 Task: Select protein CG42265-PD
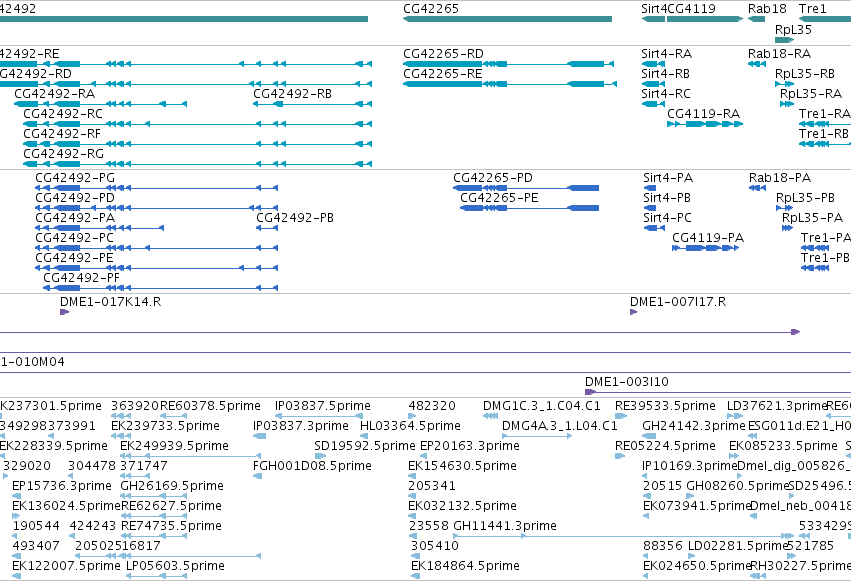point(526,188)
